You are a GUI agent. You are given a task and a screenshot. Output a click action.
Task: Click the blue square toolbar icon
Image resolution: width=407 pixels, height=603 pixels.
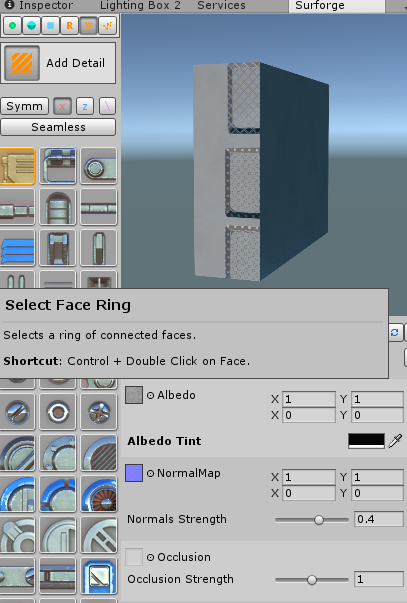coord(50,26)
